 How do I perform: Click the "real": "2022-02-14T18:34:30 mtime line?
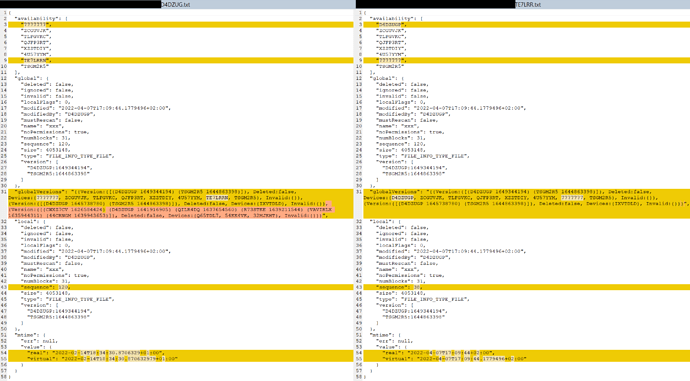click(x=95, y=352)
